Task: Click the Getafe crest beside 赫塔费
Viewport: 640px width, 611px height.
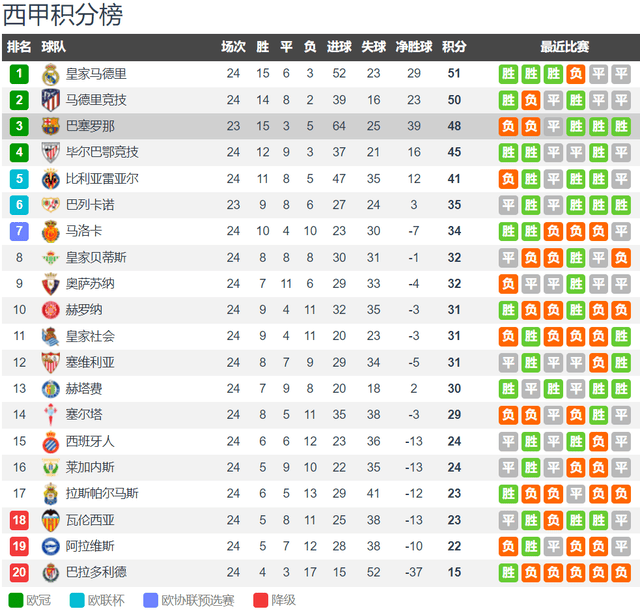Action: (x=50, y=388)
